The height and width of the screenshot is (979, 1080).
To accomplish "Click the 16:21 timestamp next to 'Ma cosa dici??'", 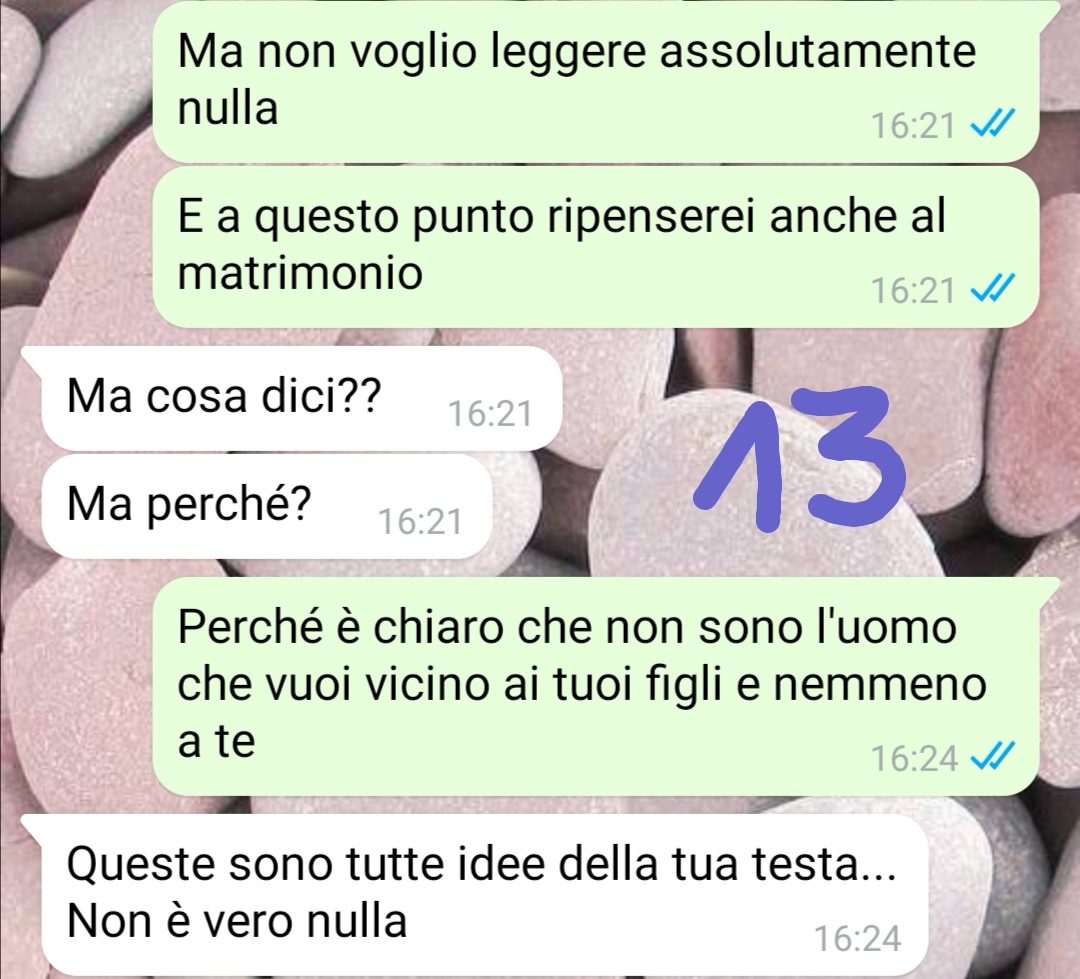I will [490, 413].
